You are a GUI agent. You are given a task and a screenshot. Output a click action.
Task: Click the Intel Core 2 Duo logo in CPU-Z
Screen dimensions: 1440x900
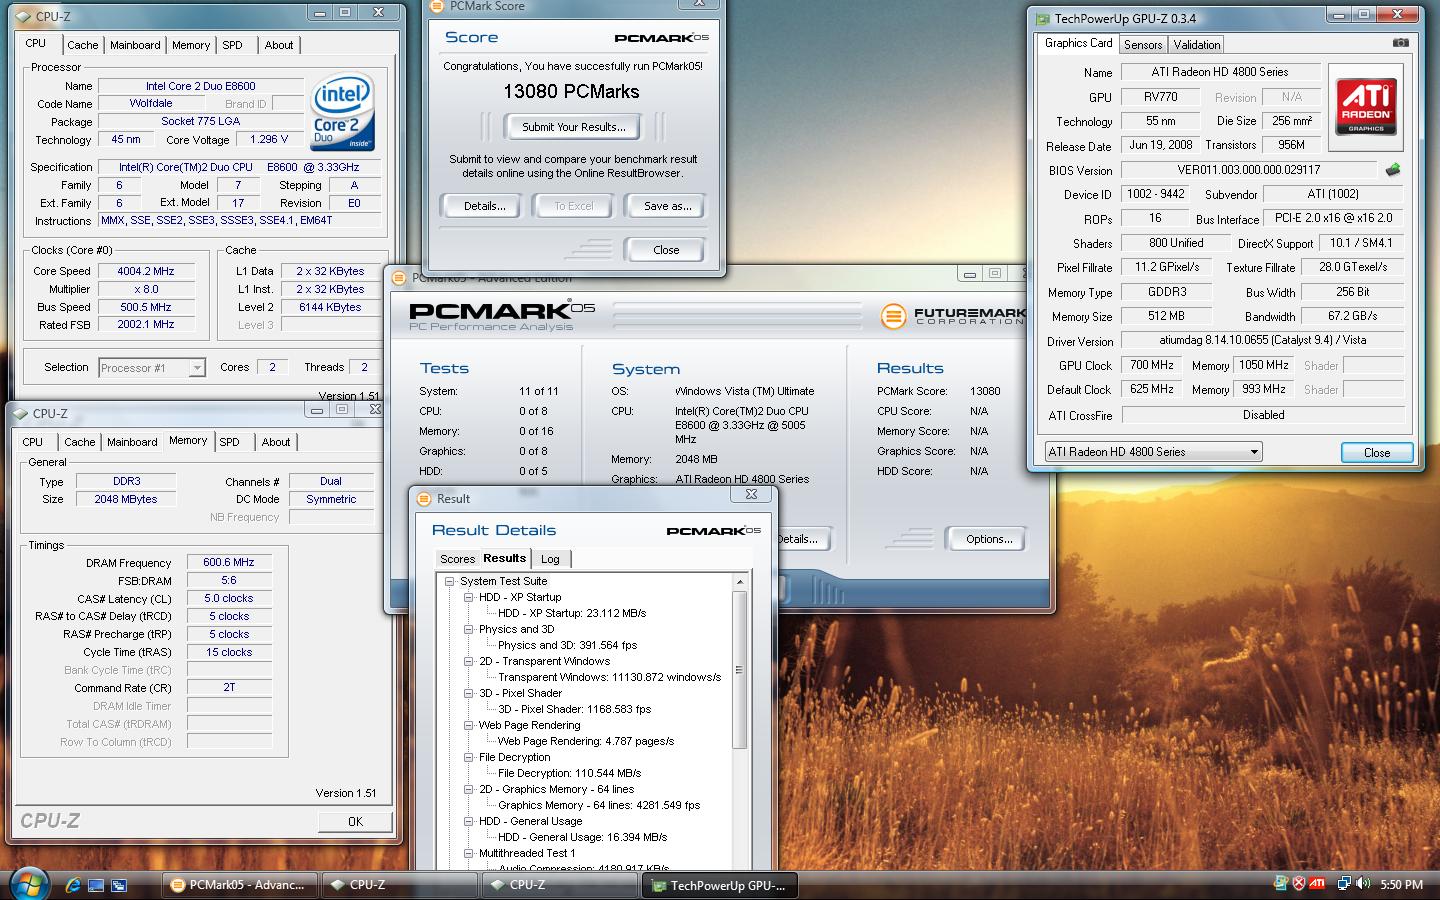(343, 113)
